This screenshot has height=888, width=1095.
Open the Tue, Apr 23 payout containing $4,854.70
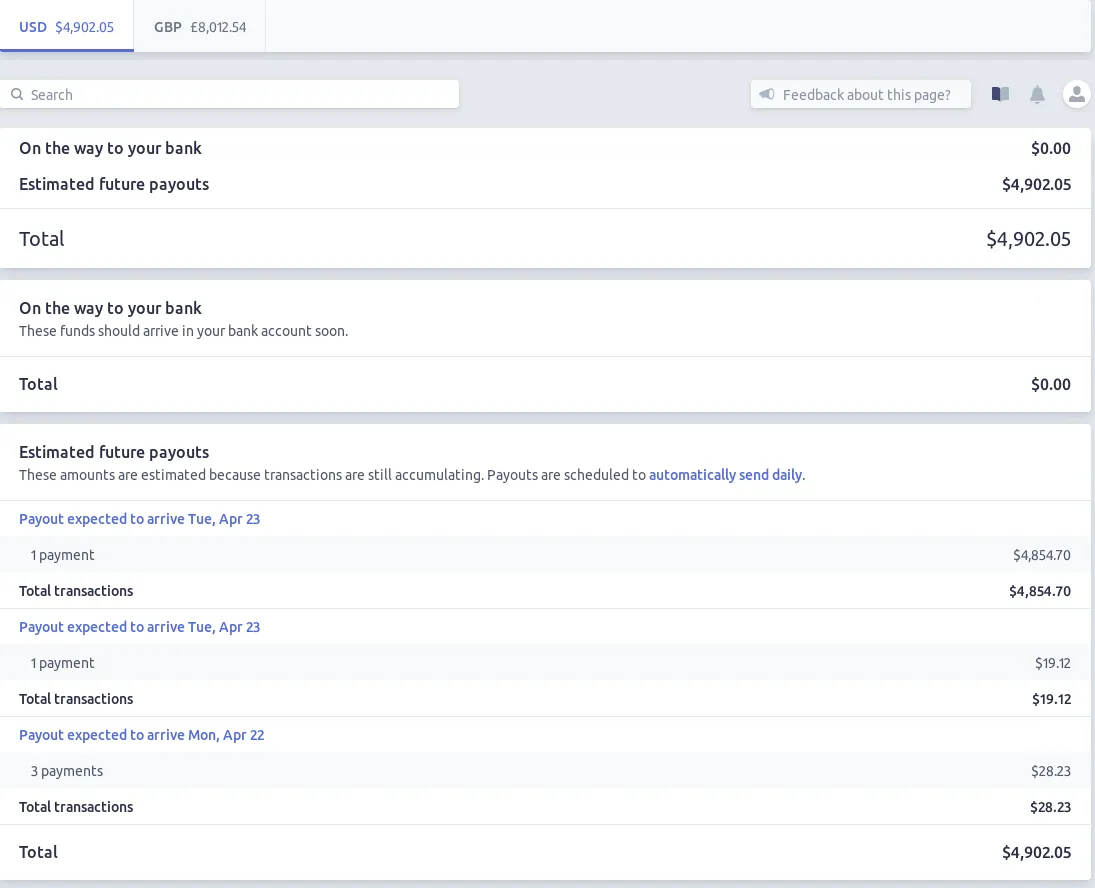click(139, 519)
